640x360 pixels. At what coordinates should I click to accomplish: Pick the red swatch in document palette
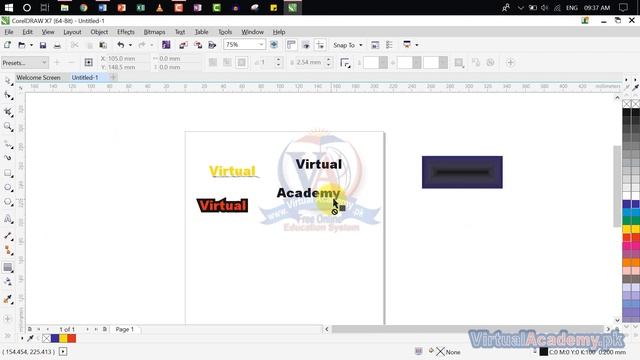(x=72, y=338)
